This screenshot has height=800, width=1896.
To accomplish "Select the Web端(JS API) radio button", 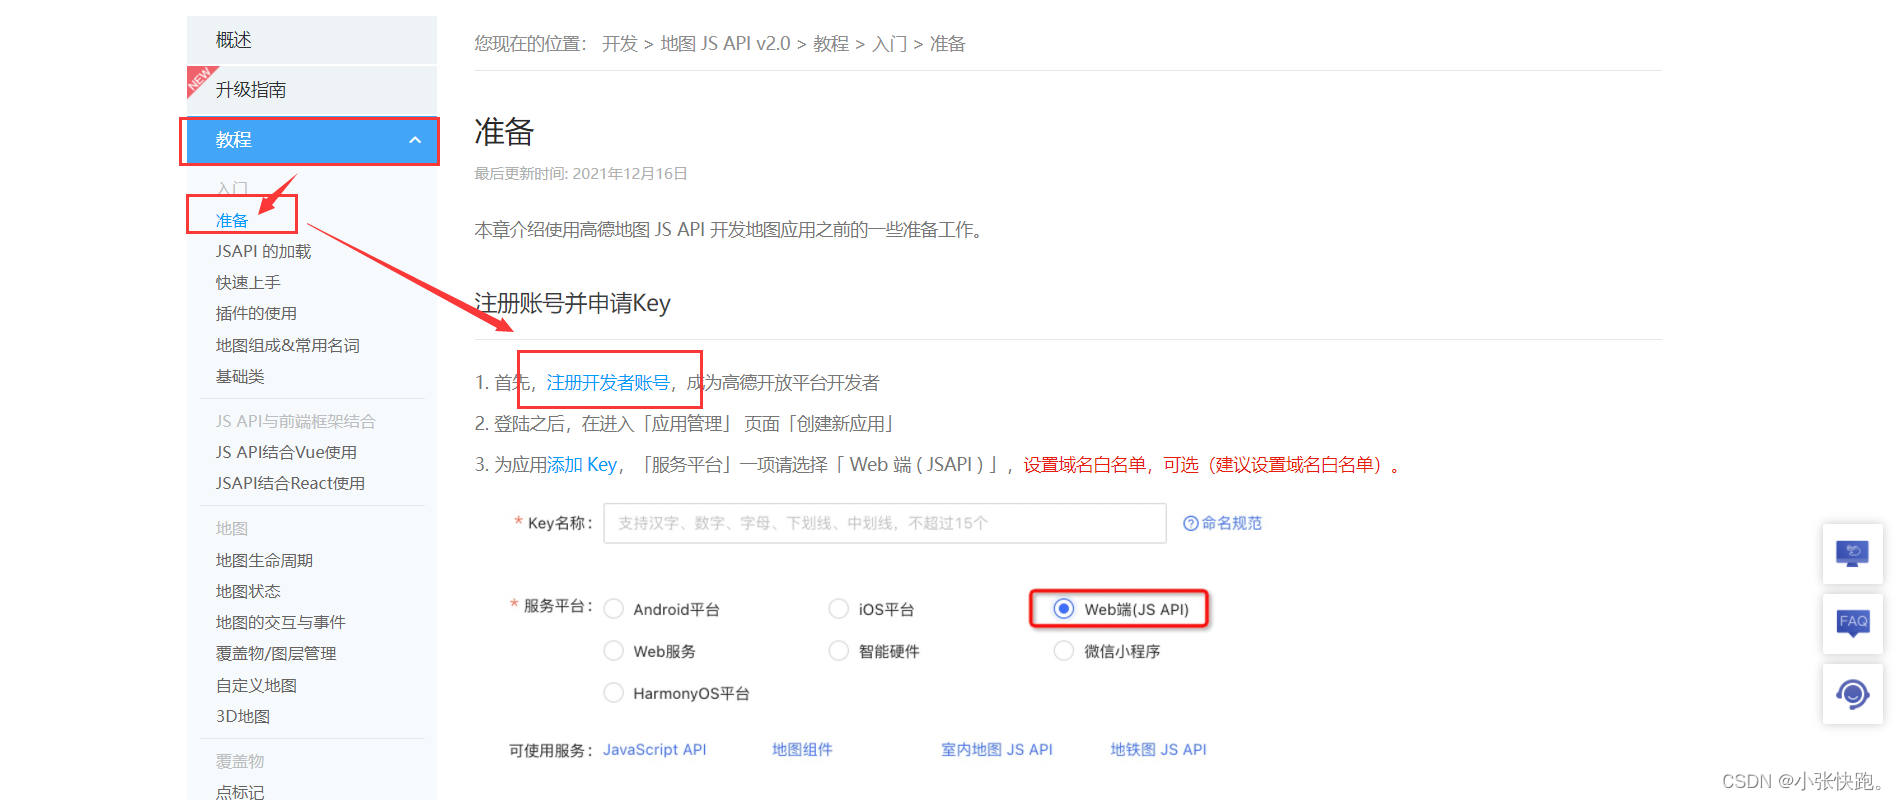I will [x=1064, y=609].
